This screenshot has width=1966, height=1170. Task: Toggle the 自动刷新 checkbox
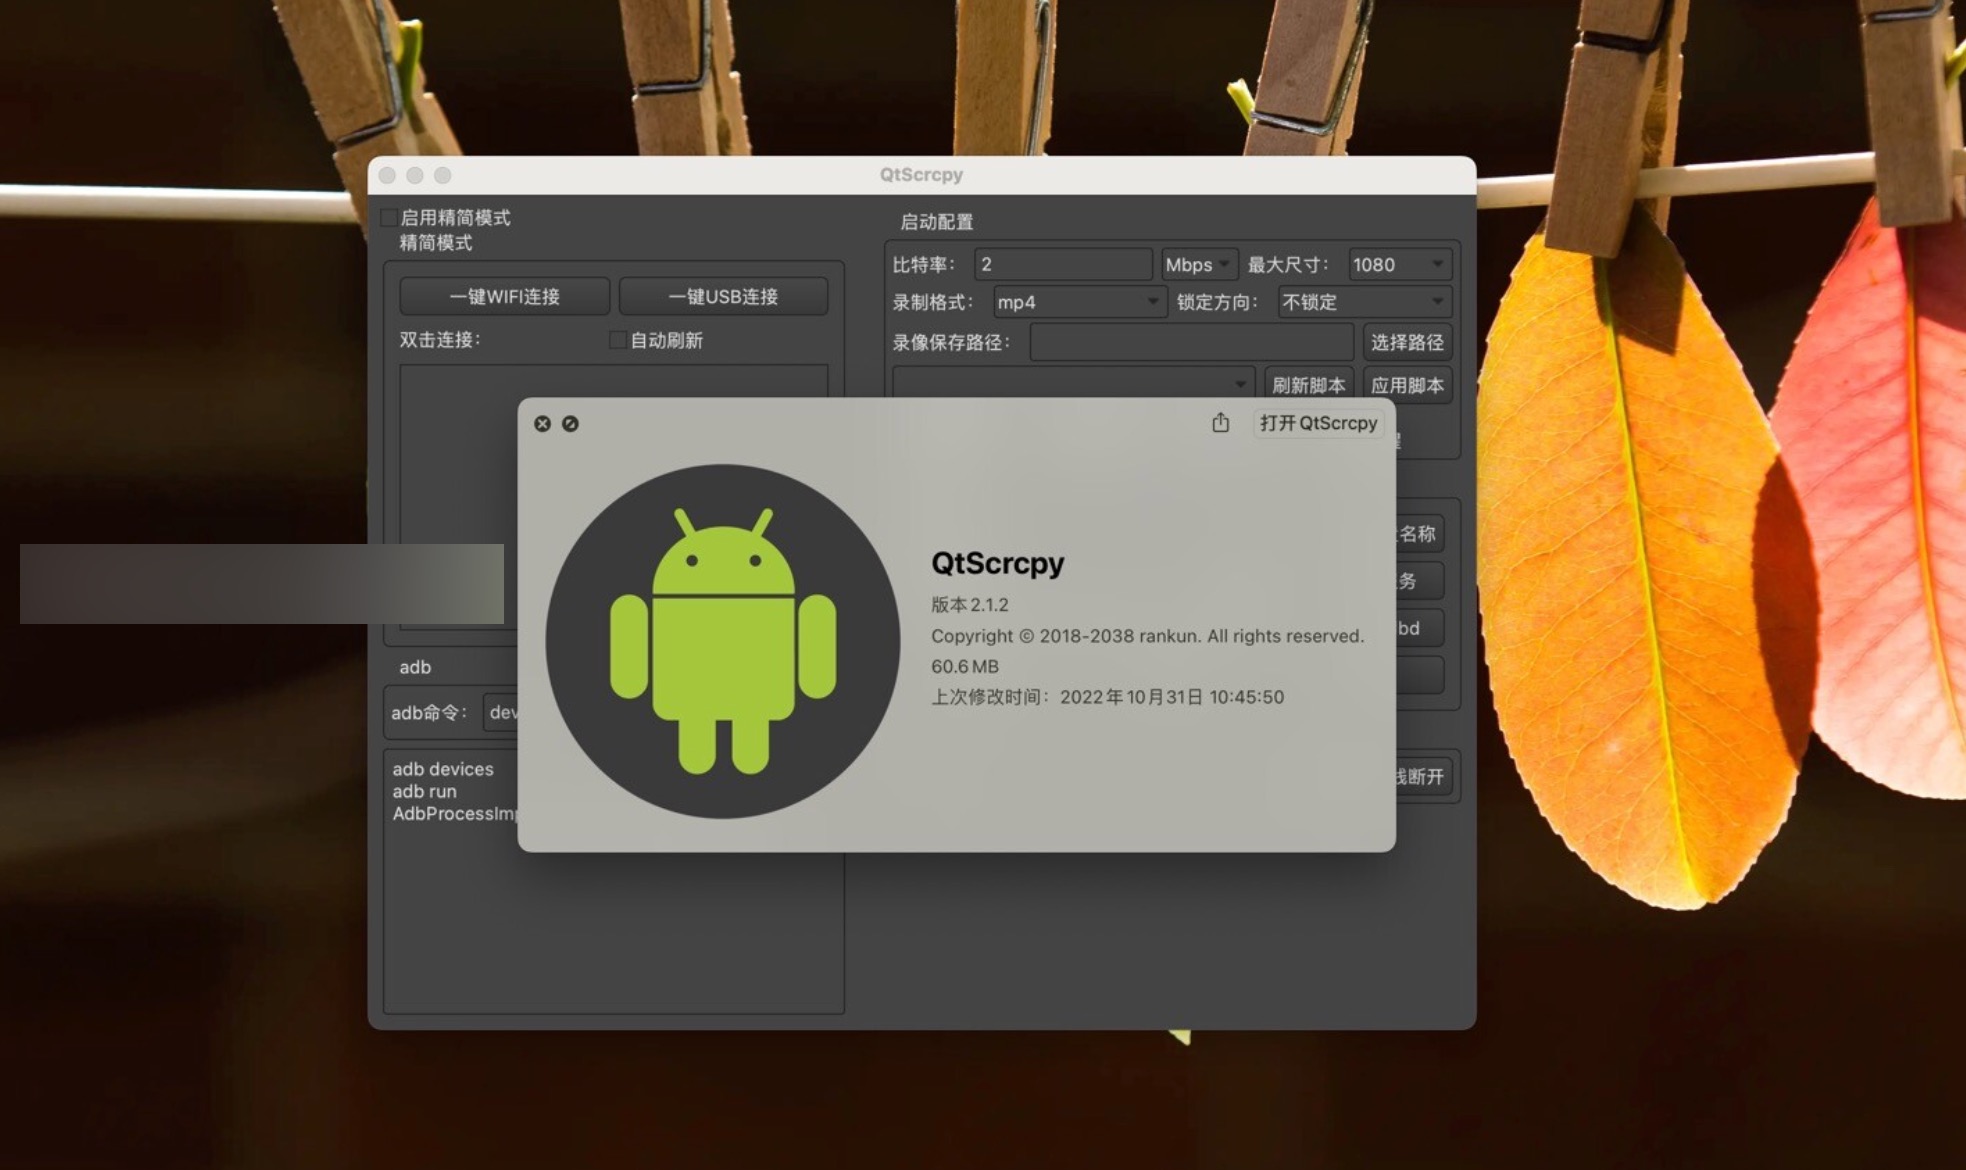point(618,340)
